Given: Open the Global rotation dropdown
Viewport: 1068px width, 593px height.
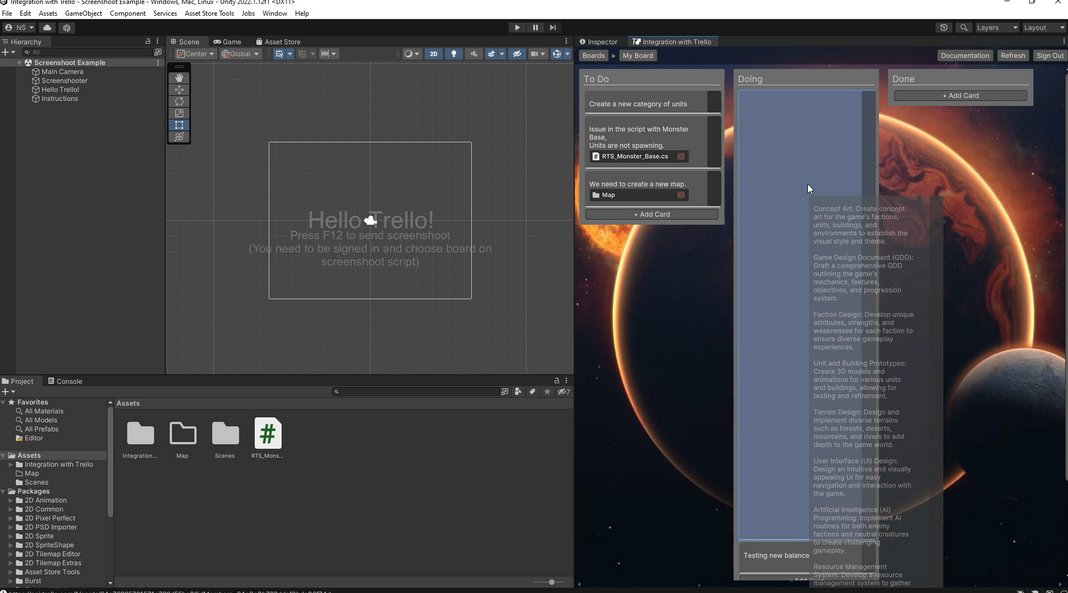Looking at the screenshot, I should (x=240, y=54).
